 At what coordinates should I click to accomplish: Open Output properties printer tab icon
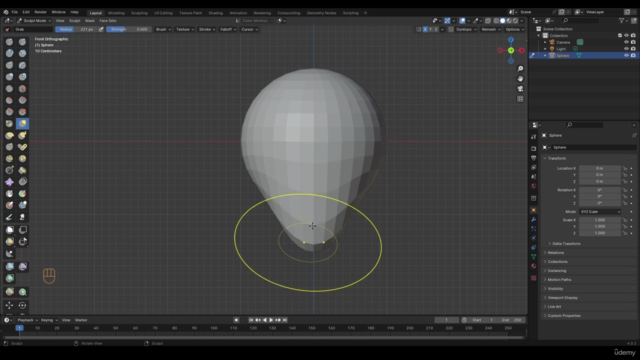tap(533, 158)
